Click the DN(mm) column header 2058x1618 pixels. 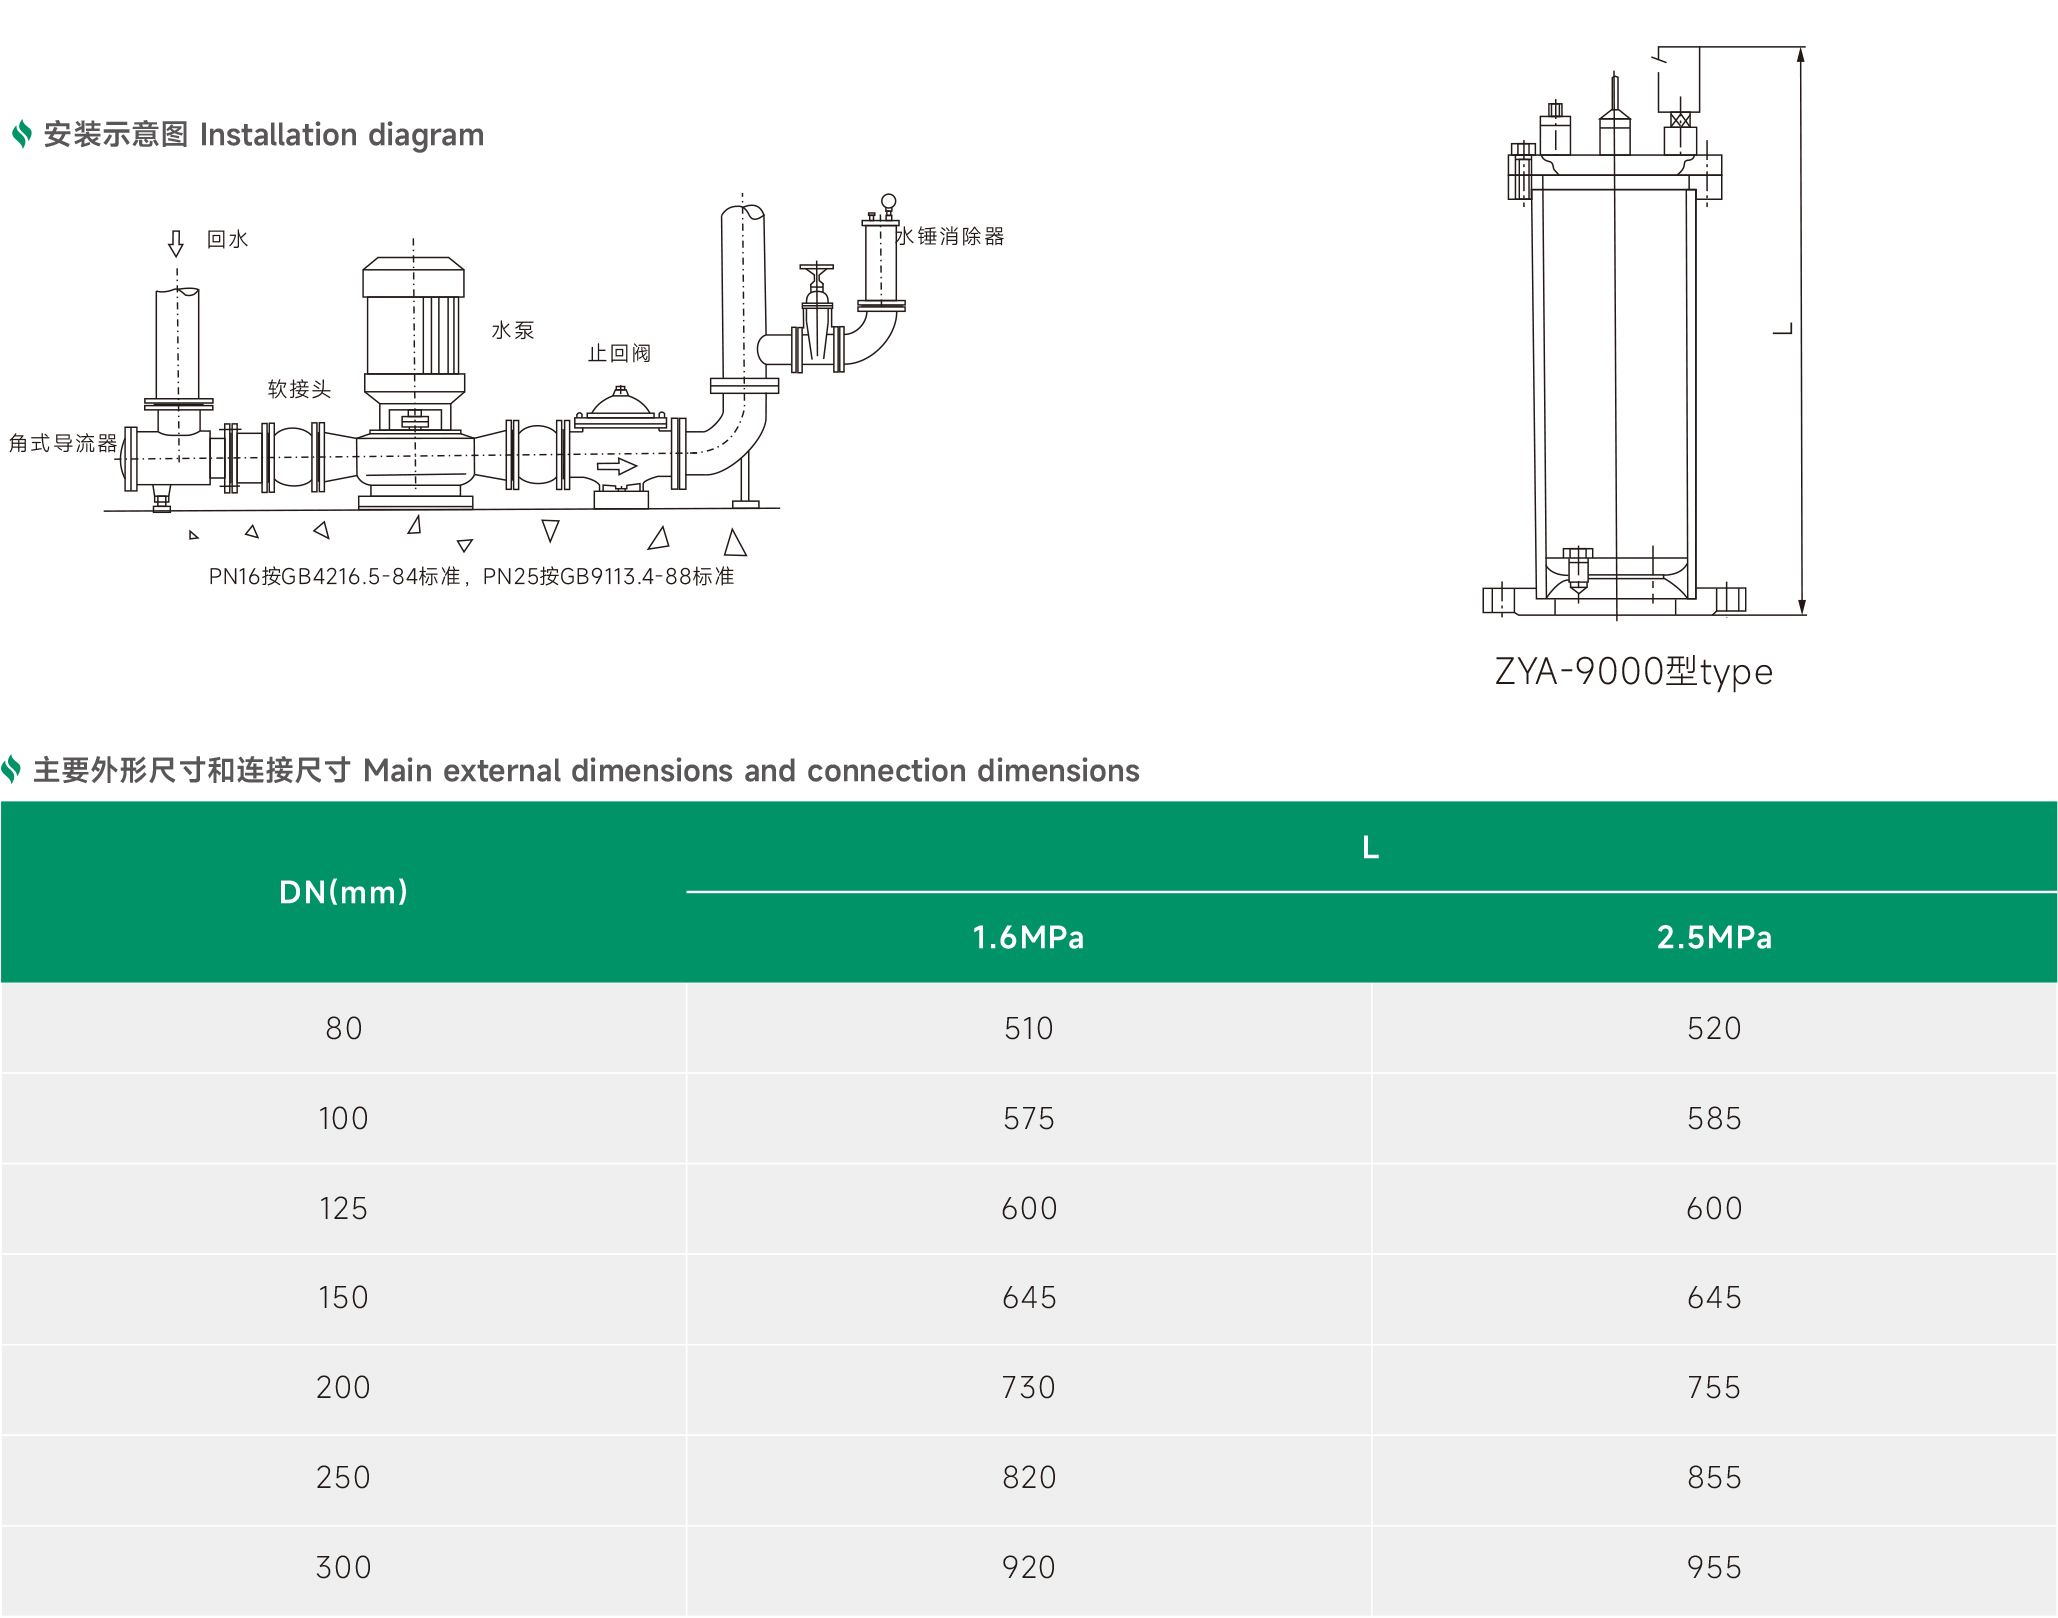[343, 891]
